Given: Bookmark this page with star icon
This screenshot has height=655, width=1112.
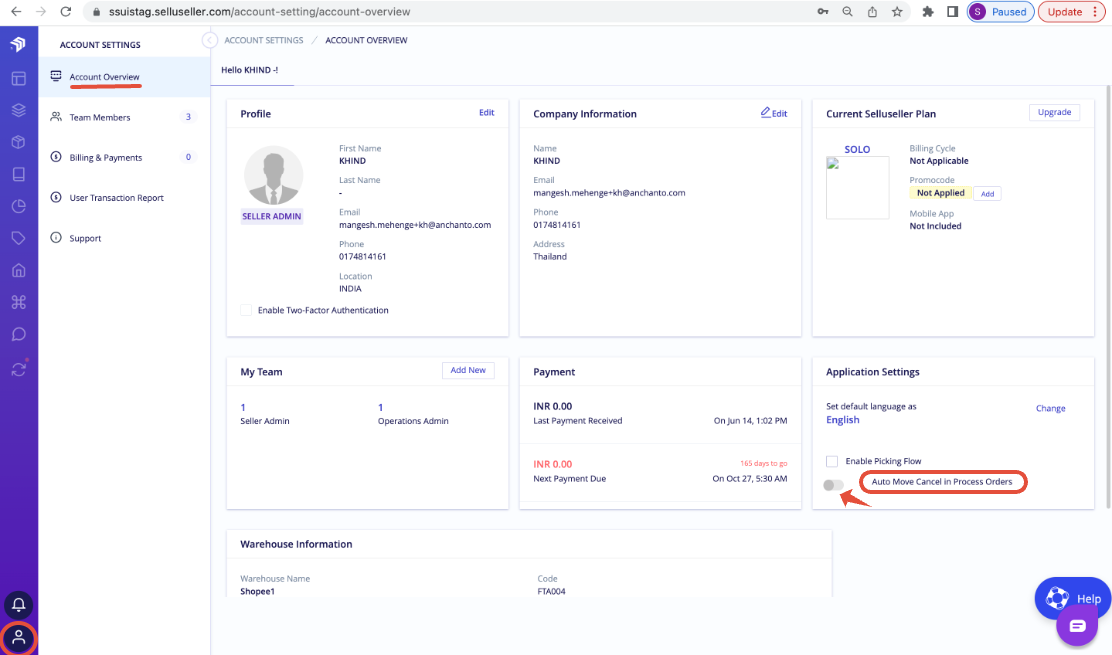Looking at the screenshot, I should click(897, 11).
